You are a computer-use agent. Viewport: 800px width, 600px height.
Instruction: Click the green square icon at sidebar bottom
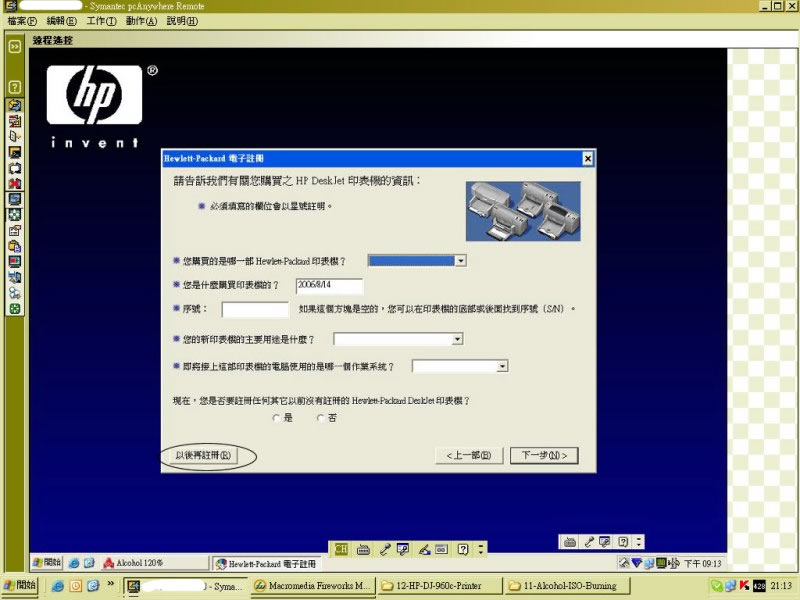pos(15,309)
